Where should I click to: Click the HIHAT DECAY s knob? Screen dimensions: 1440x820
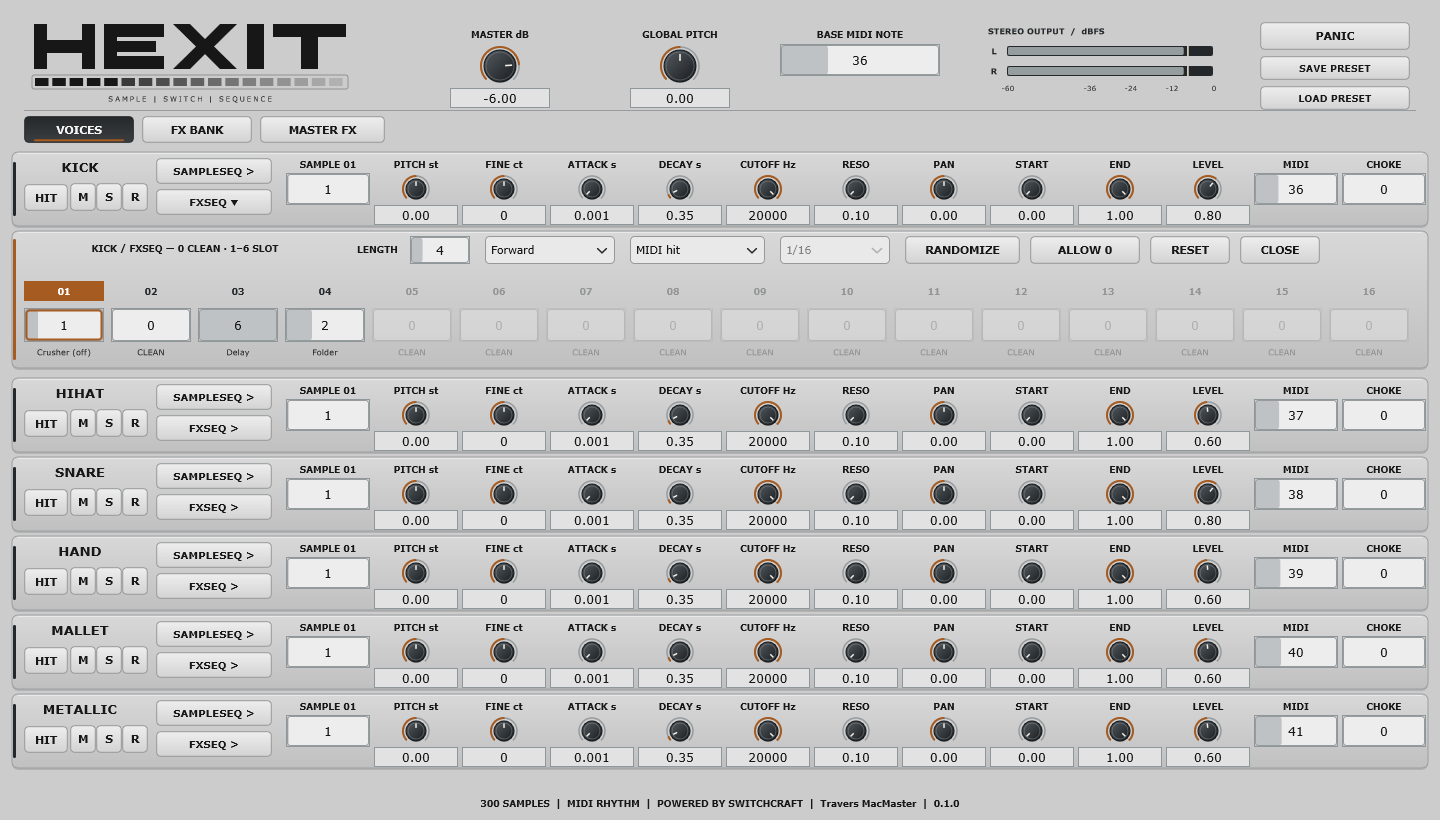(680, 415)
